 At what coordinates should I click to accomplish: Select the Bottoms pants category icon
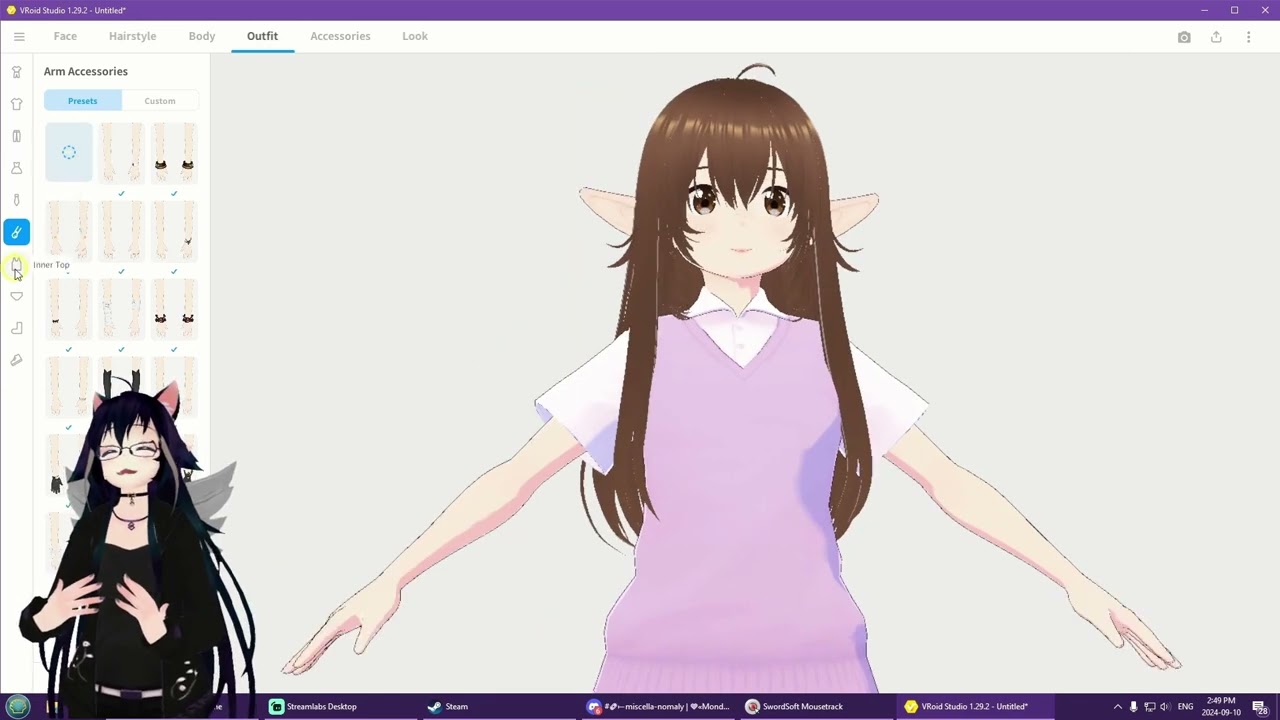(x=16, y=136)
